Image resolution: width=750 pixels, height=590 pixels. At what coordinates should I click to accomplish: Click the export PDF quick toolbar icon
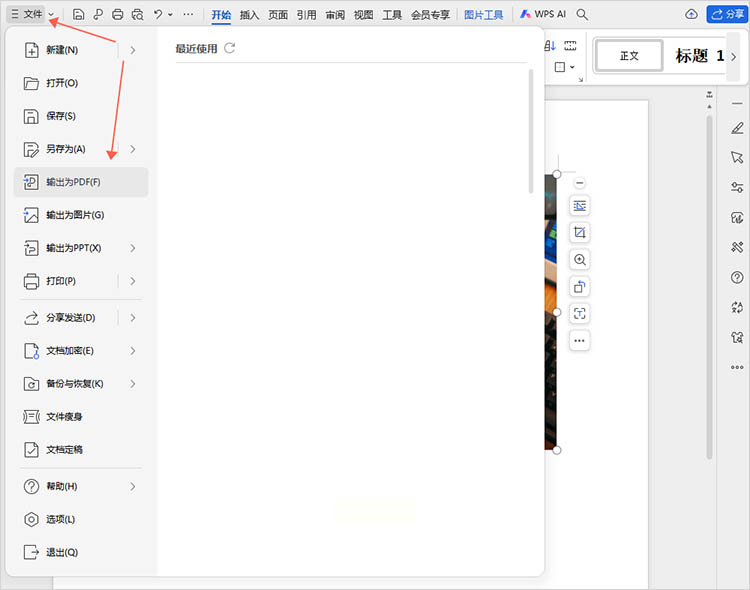[x=98, y=14]
